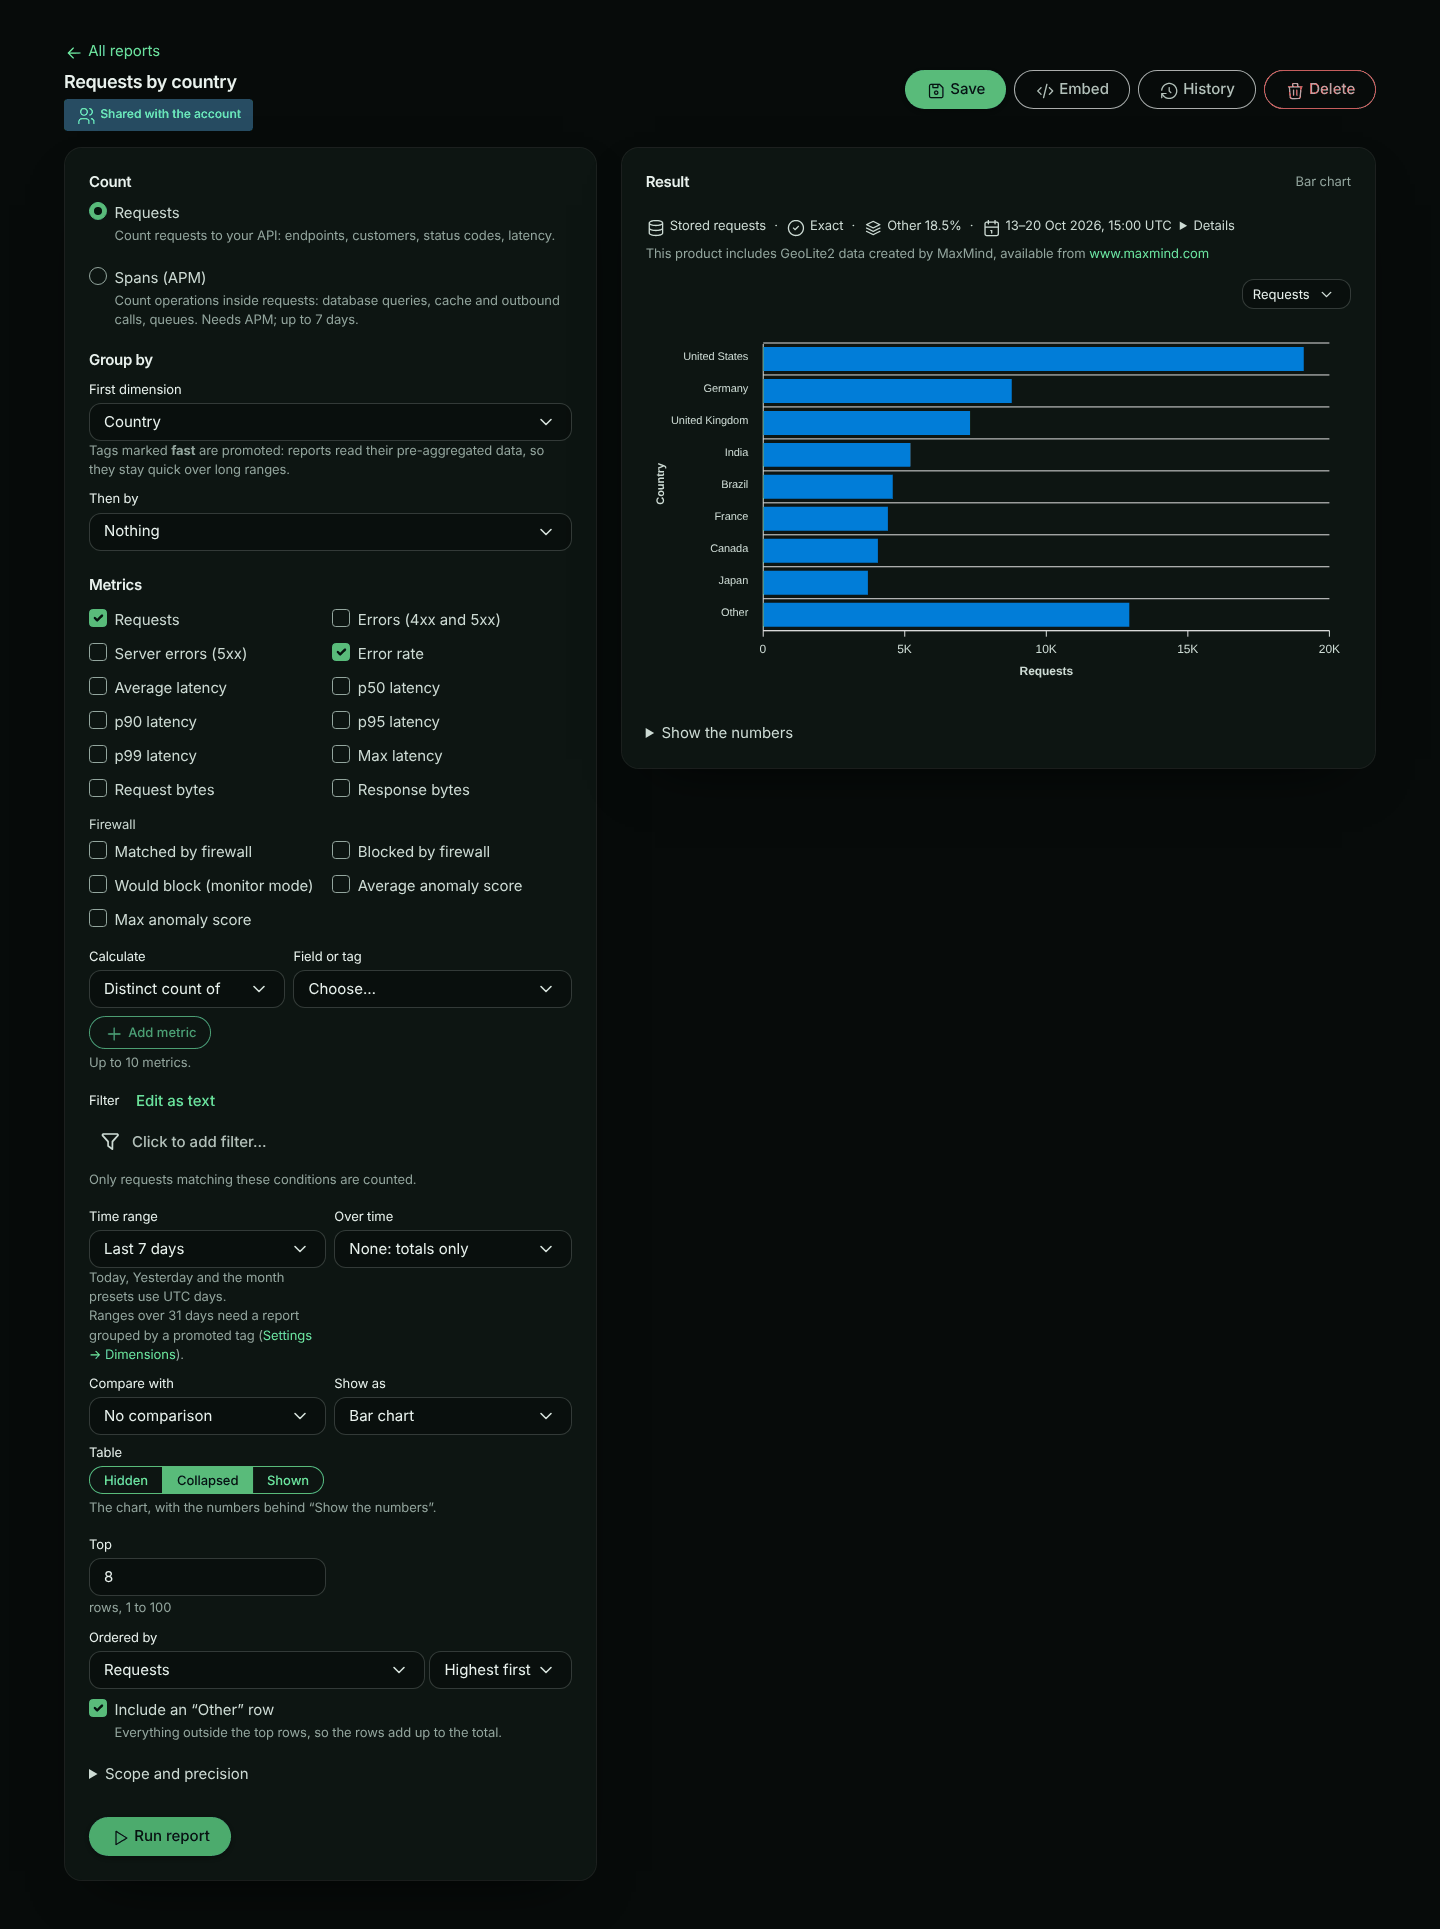
Task: Open chart metric Requests dropdown
Action: [1296, 295]
